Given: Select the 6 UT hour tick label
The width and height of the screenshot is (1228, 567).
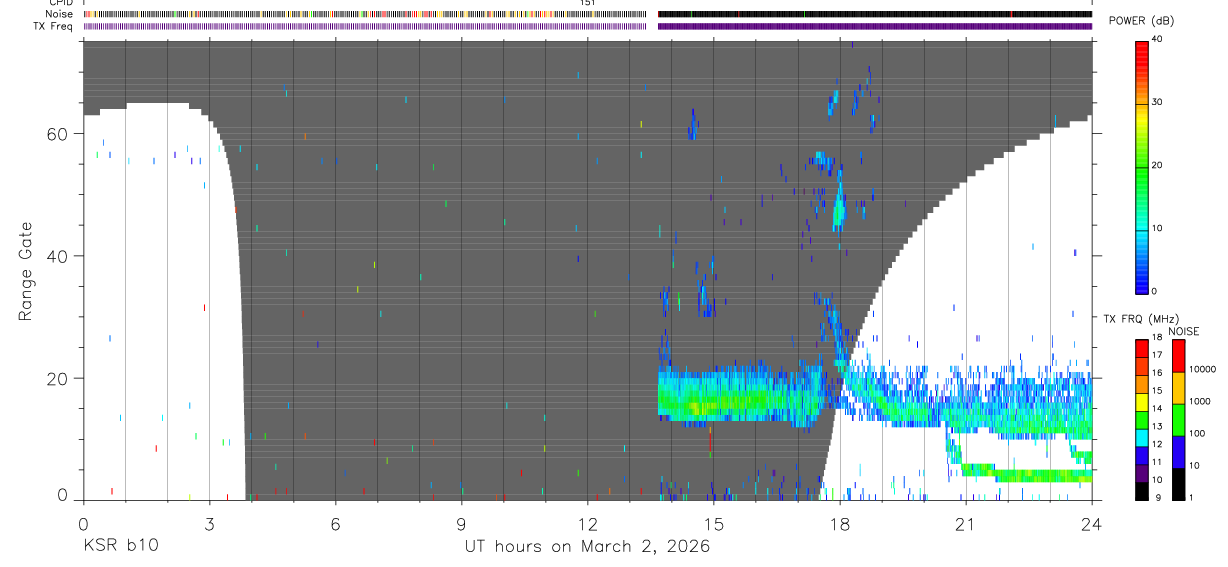Looking at the screenshot, I should [x=335, y=523].
